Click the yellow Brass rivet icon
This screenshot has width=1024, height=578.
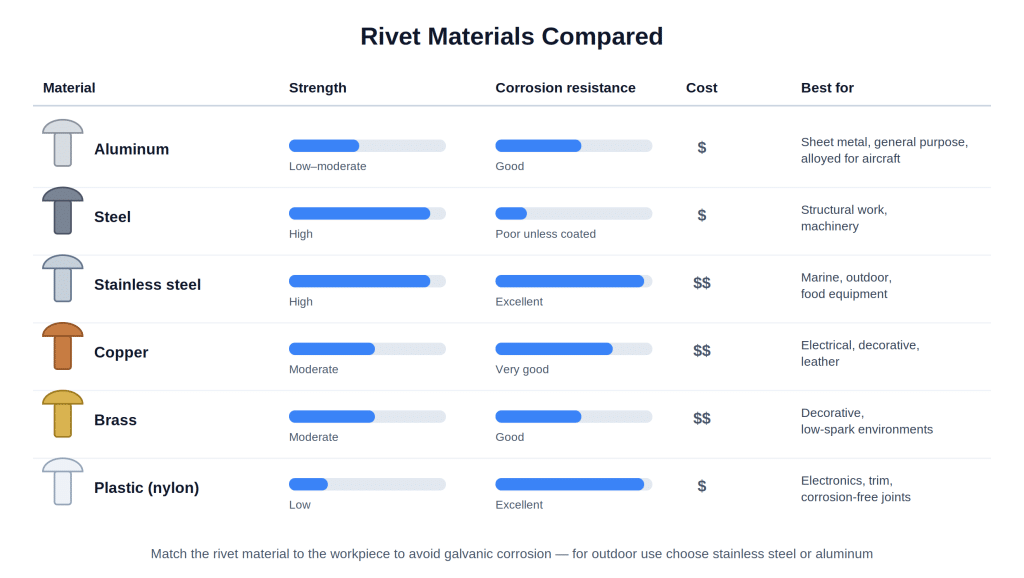click(63, 414)
